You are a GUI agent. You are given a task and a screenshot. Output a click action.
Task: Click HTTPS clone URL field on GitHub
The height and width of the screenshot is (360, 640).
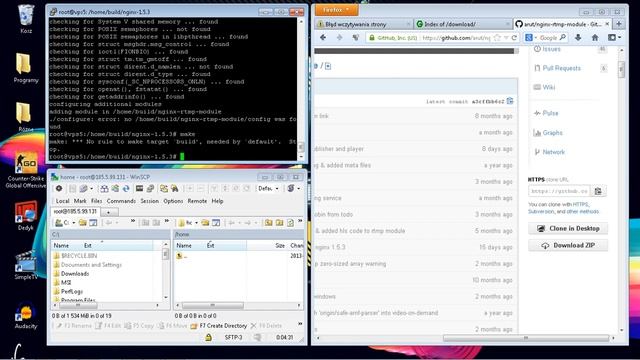(x=559, y=191)
